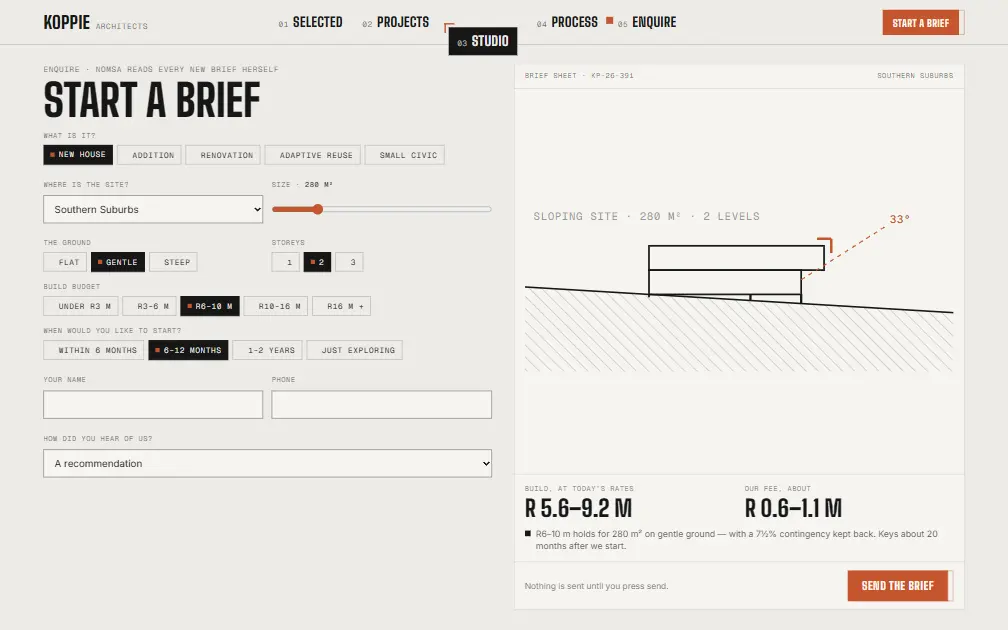
Task: Select Within 6 Months start time
Action: [x=94, y=350]
